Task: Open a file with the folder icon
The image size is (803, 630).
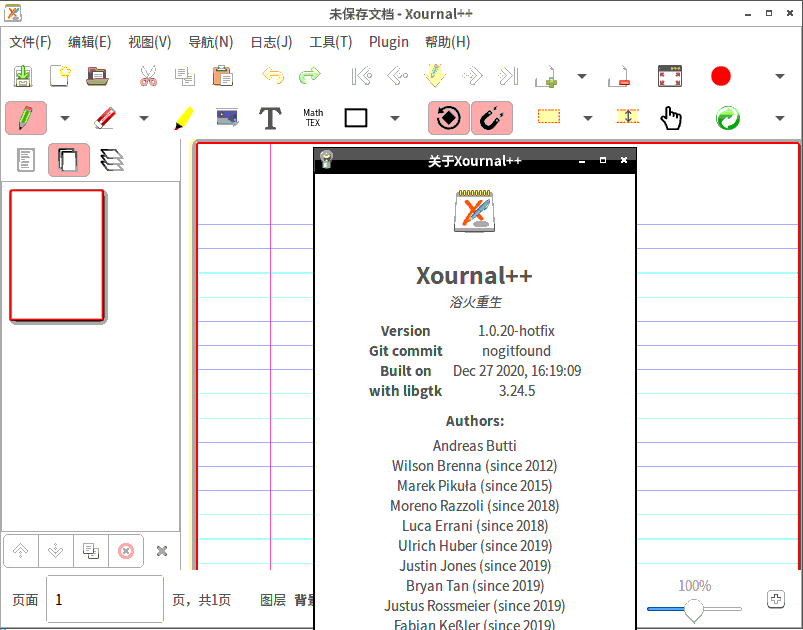Action: coord(97,76)
